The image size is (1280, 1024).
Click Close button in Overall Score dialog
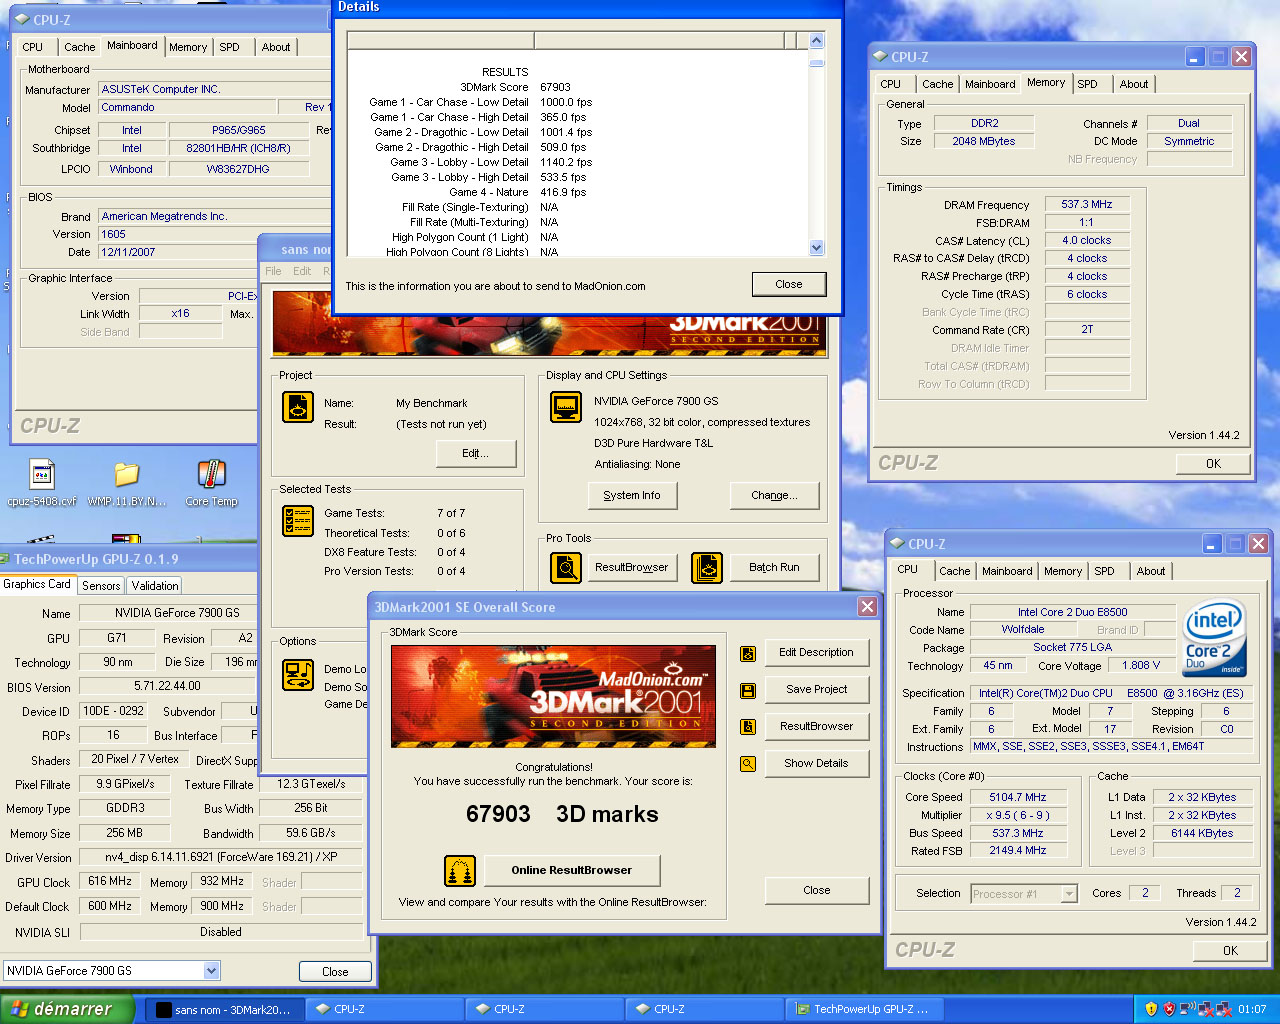816,890
